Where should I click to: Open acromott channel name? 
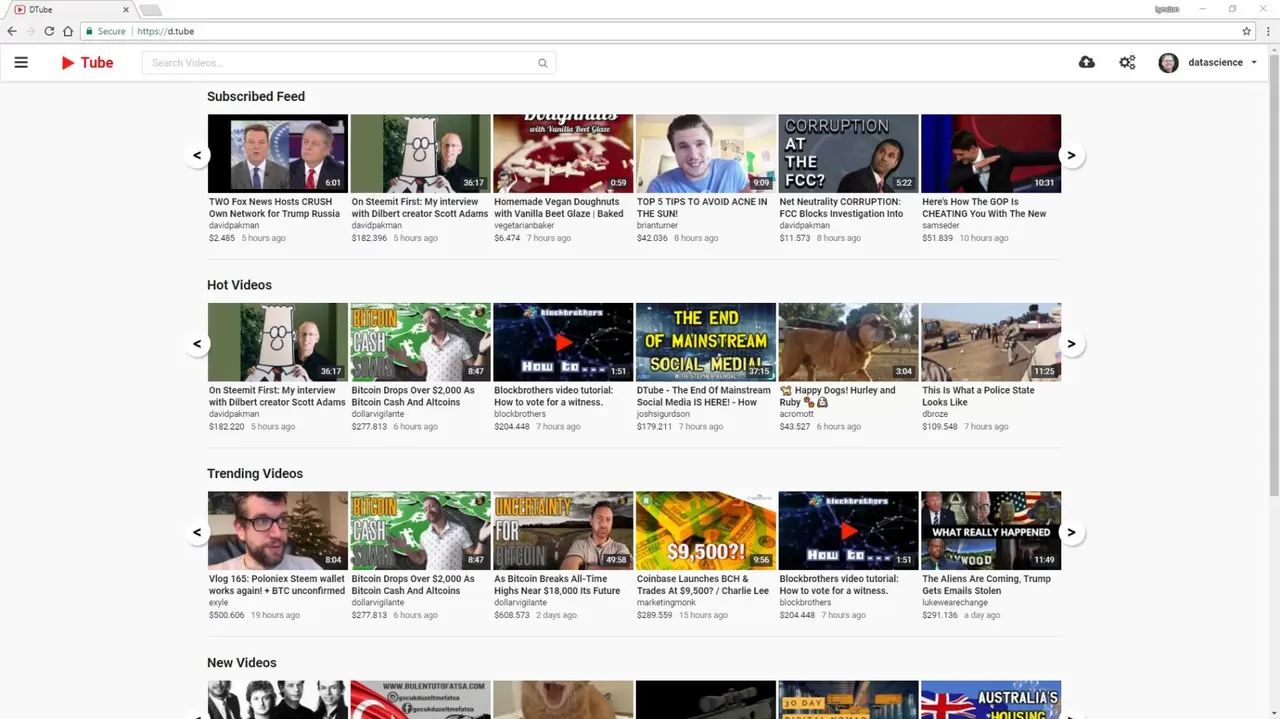pos(797,414)
